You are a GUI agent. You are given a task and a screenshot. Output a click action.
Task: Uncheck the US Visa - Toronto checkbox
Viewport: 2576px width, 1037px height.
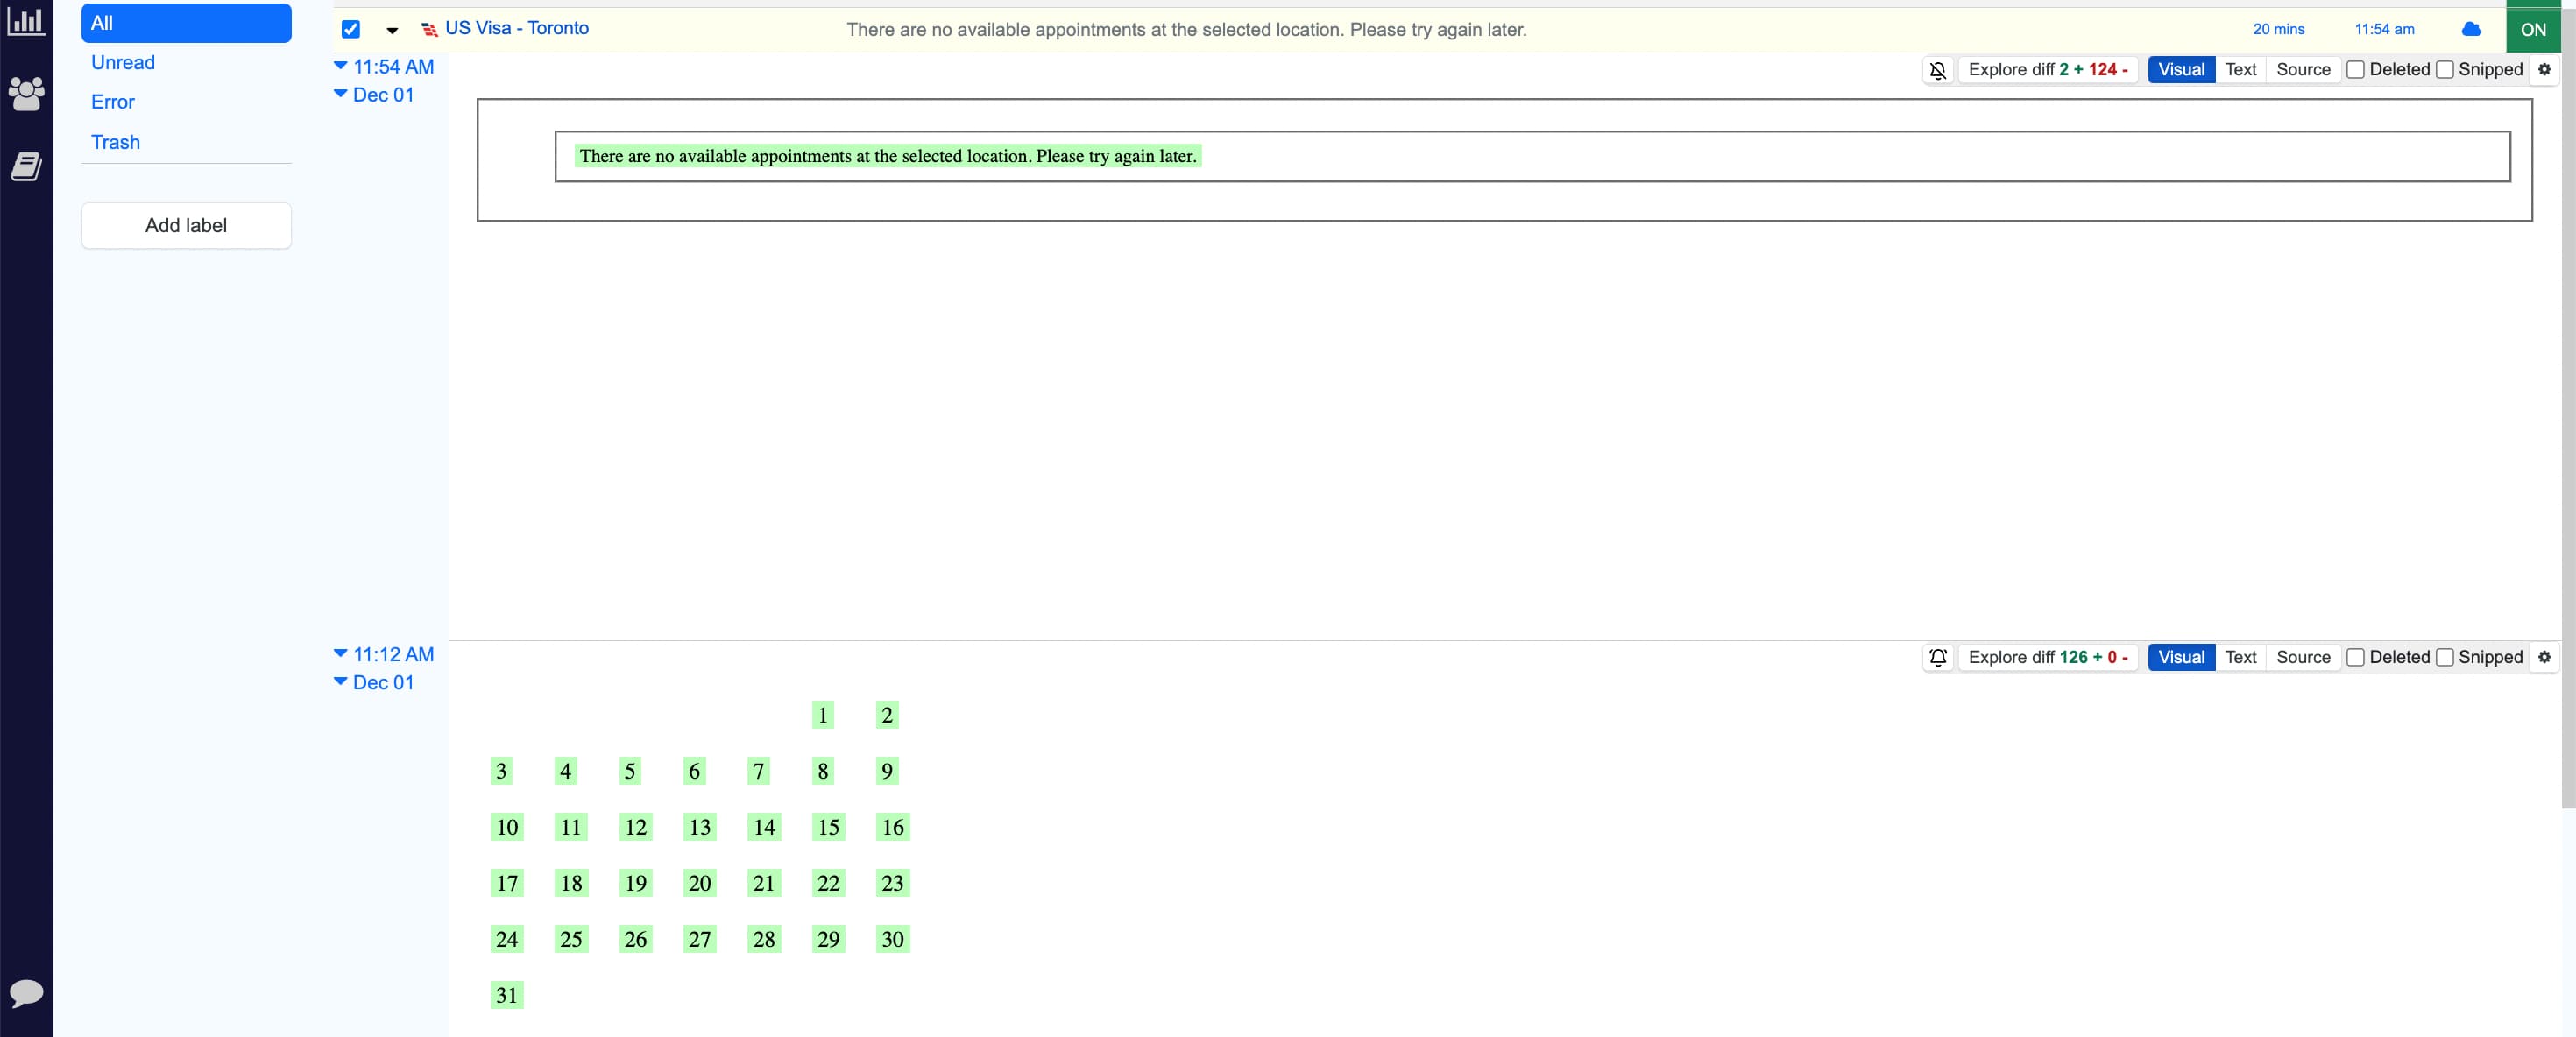coord(350,29)
